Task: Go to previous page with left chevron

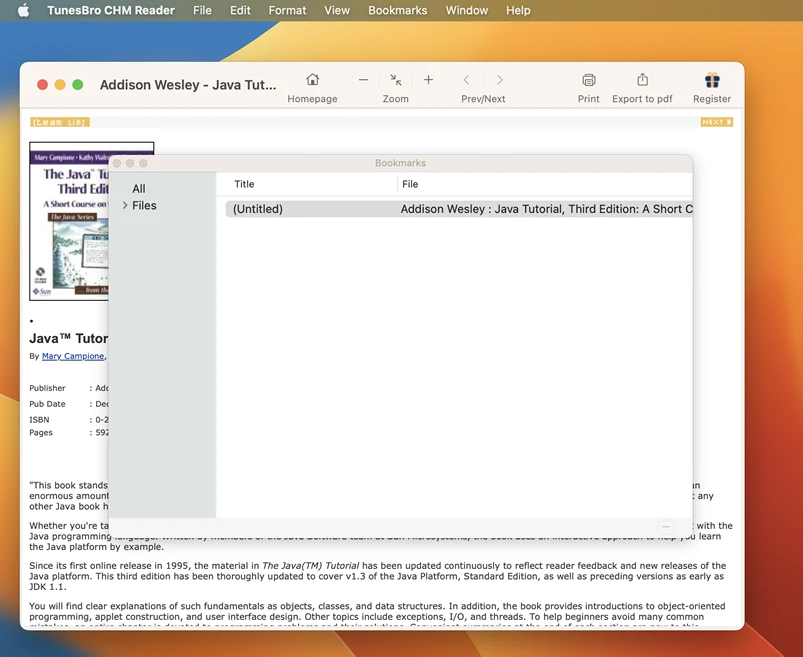Action: pos(466,79)
